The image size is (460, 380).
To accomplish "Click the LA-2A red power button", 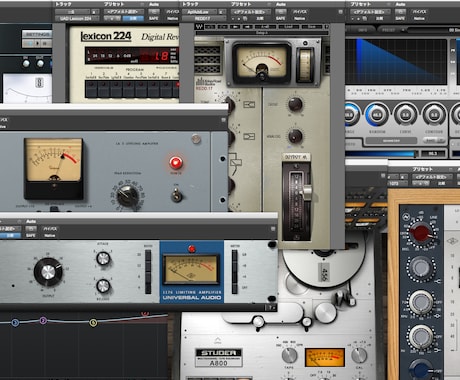I will tap(176, 163).
